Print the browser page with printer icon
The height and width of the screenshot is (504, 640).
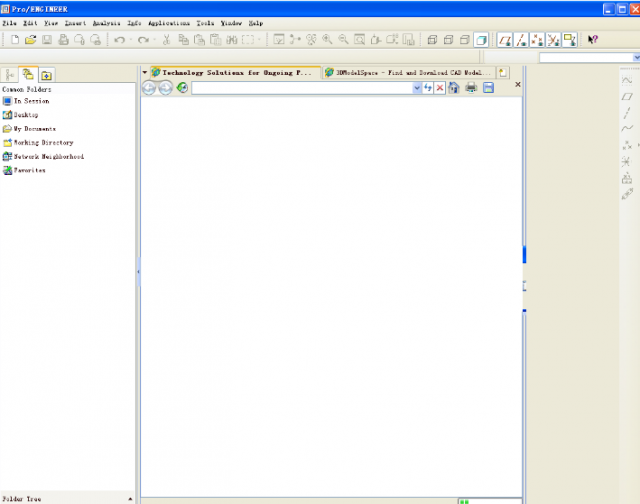click(471, 88)
